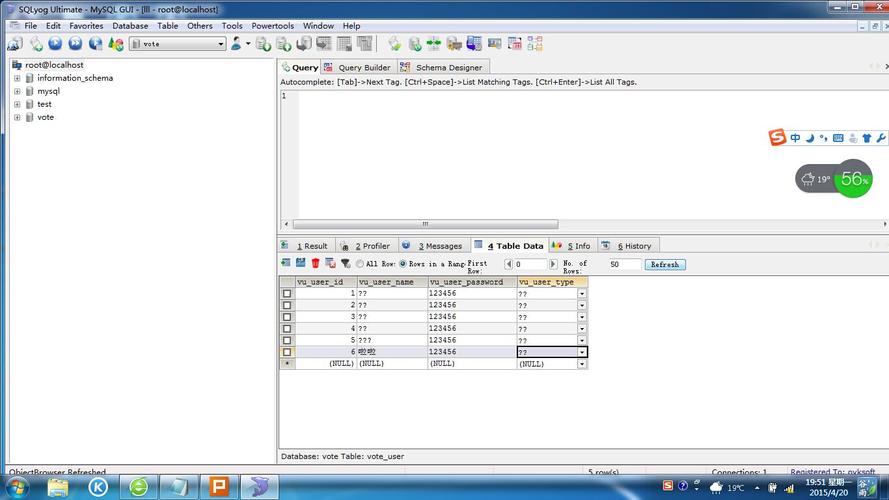Switch to the 2 Profiler tab
This screenshot has height=500, width=889.
(366, 246)
